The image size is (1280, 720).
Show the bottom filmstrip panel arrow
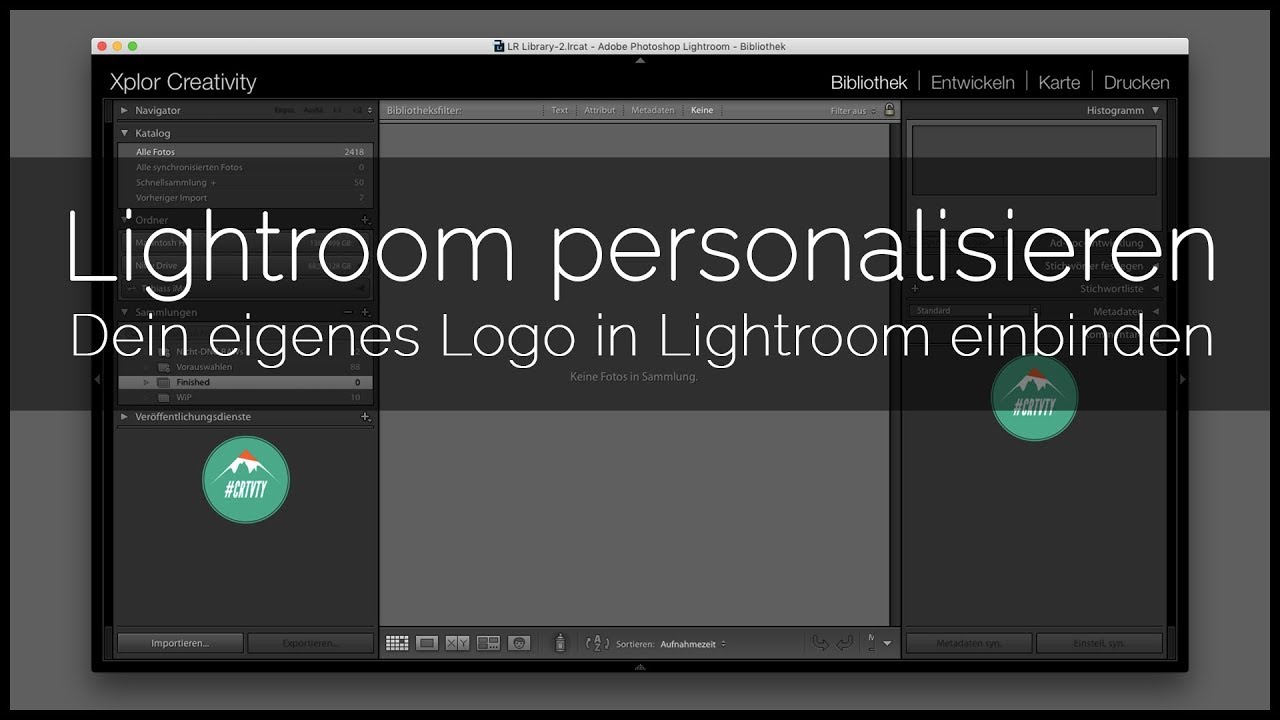coord(640,667)
